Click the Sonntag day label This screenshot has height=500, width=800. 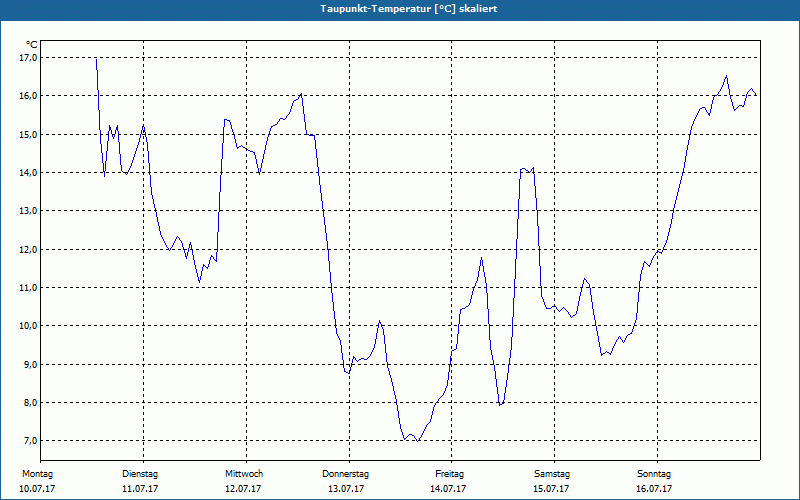[x=654, y=474]
